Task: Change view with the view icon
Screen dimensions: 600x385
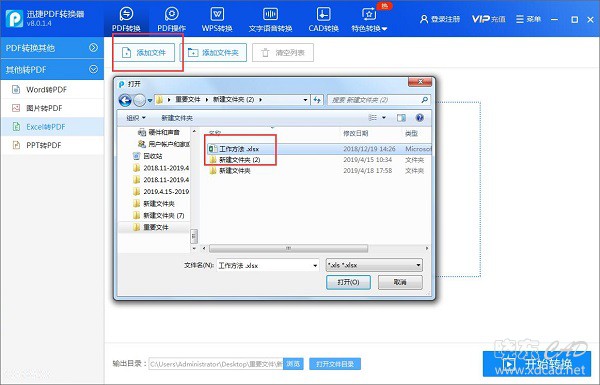Action: [x=373, y=118]
